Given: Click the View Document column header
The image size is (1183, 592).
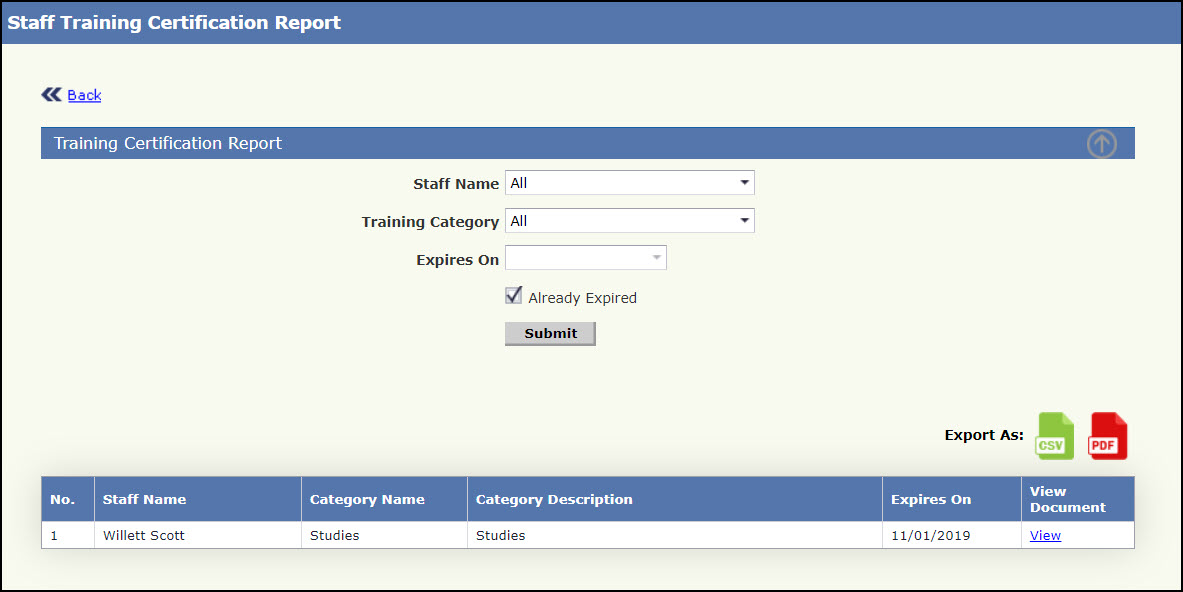Looking at the screenshot, I should (x=1067, y=499).
